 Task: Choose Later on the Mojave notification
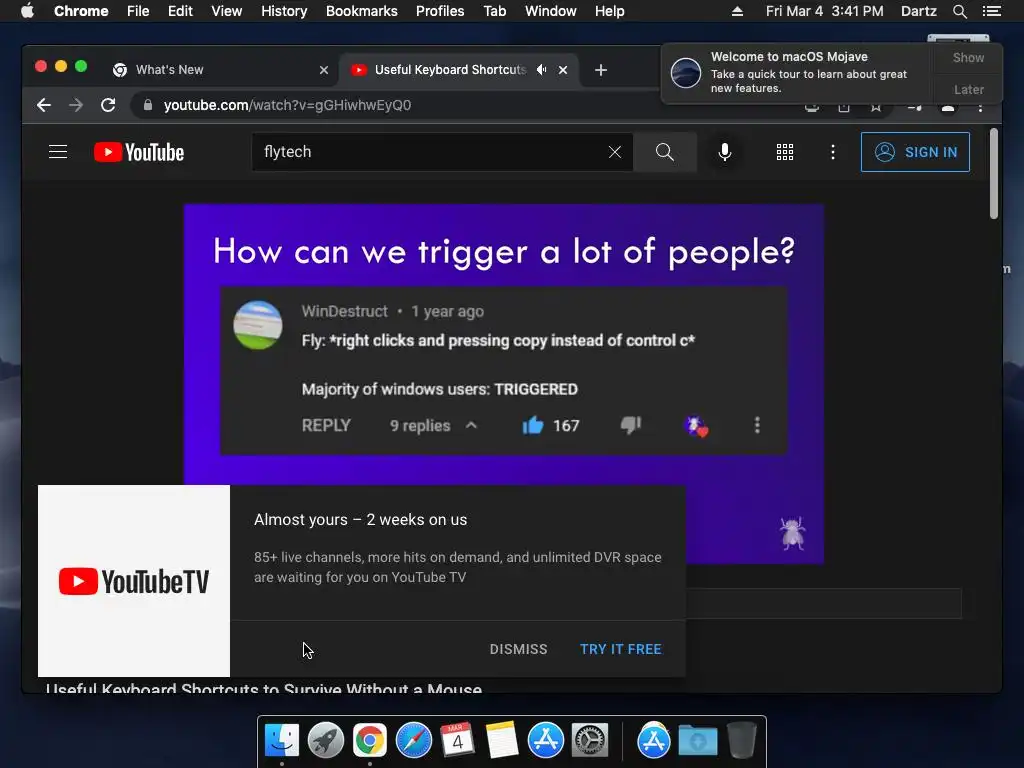click(x=968, y=89)
